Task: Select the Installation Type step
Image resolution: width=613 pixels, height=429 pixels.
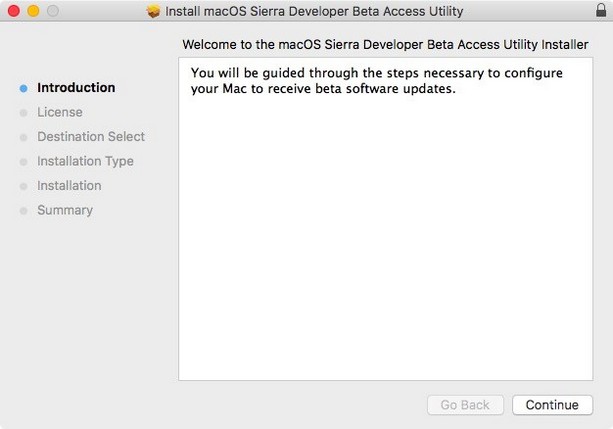Action: click(85, 161)
